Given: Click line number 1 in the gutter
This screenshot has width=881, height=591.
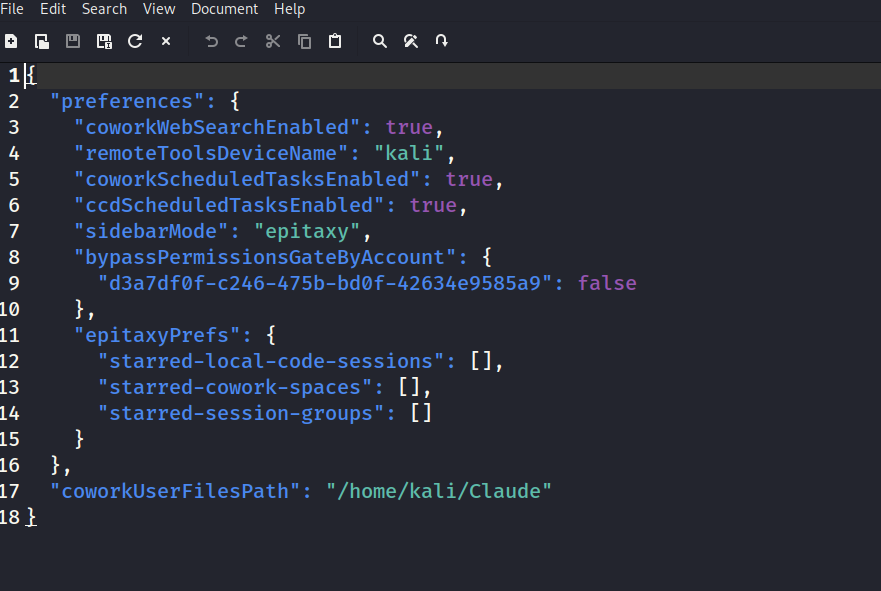Looking at the screenshot, I should pyautogui.click(x=14, y=75).
